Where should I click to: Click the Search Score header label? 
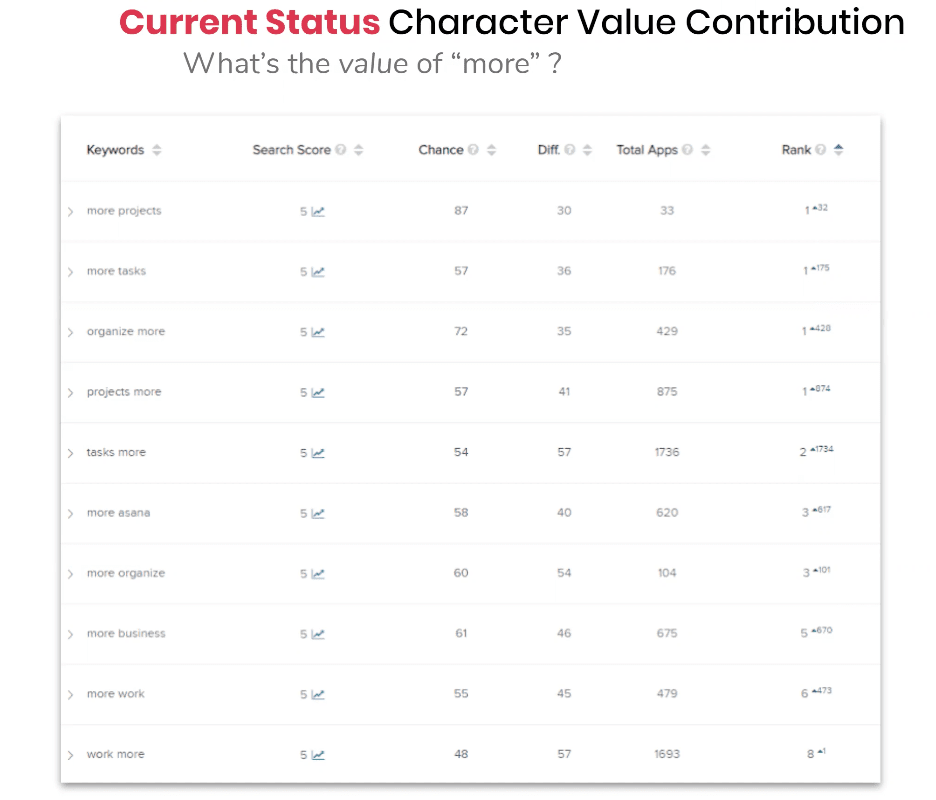tap(291, 150)
